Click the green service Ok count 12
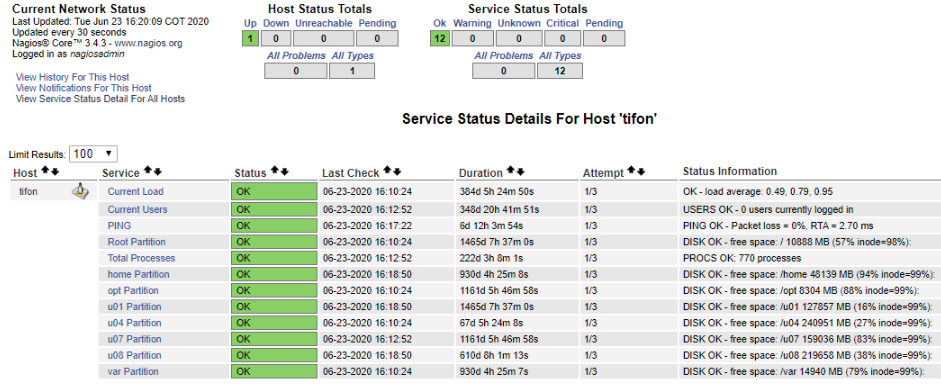941x385 pixels. click(x=440, y=38)
